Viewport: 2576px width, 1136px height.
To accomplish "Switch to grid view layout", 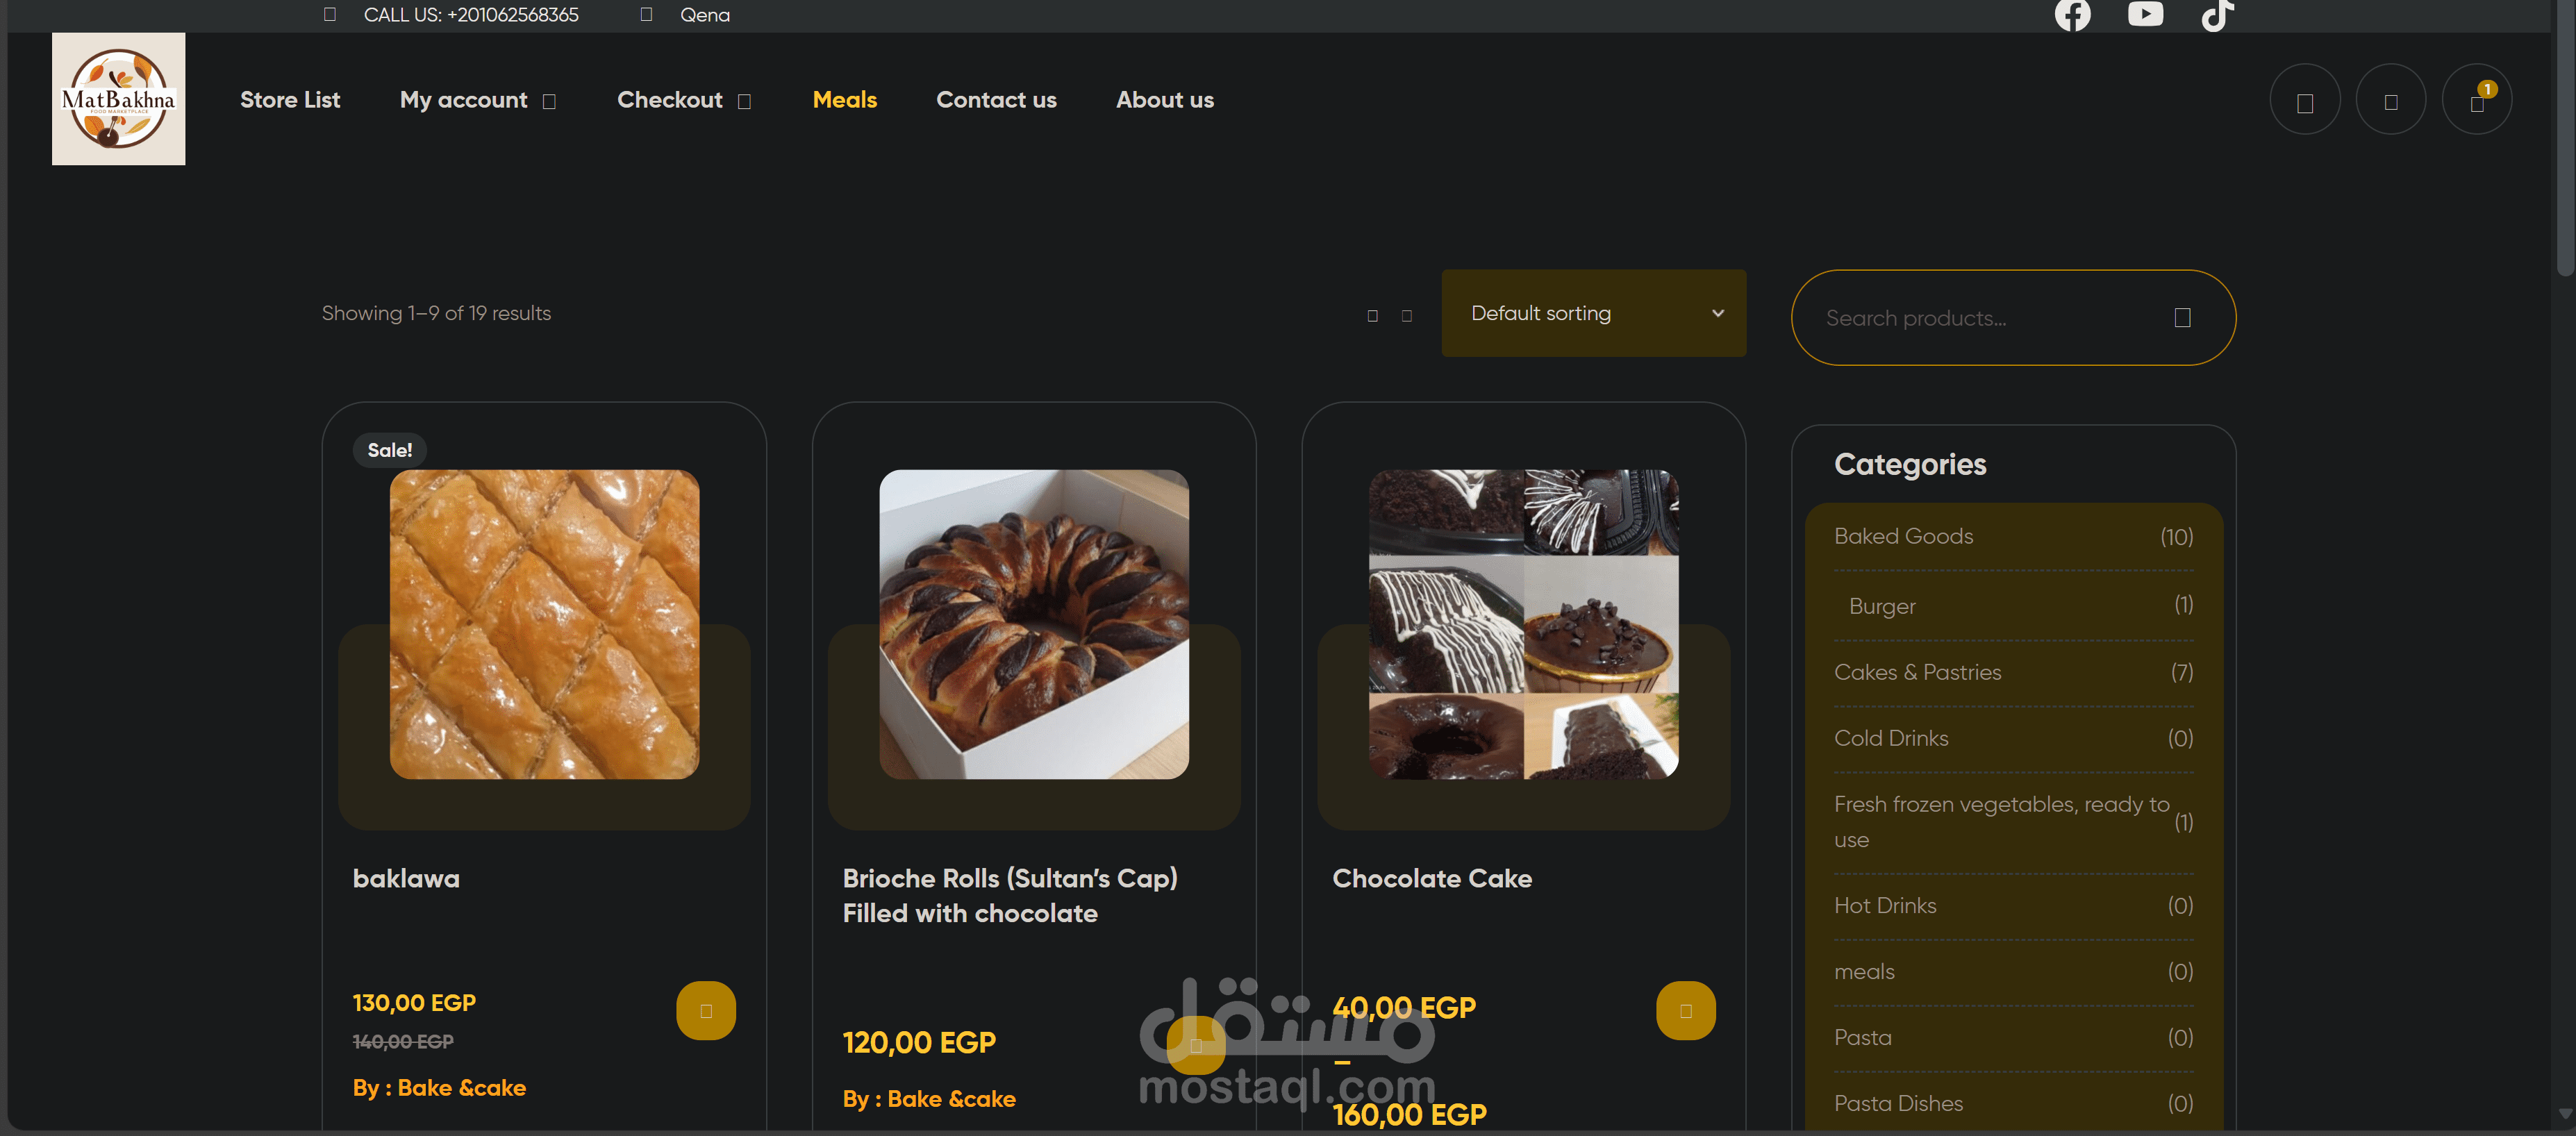I will tap(1372, 316).
